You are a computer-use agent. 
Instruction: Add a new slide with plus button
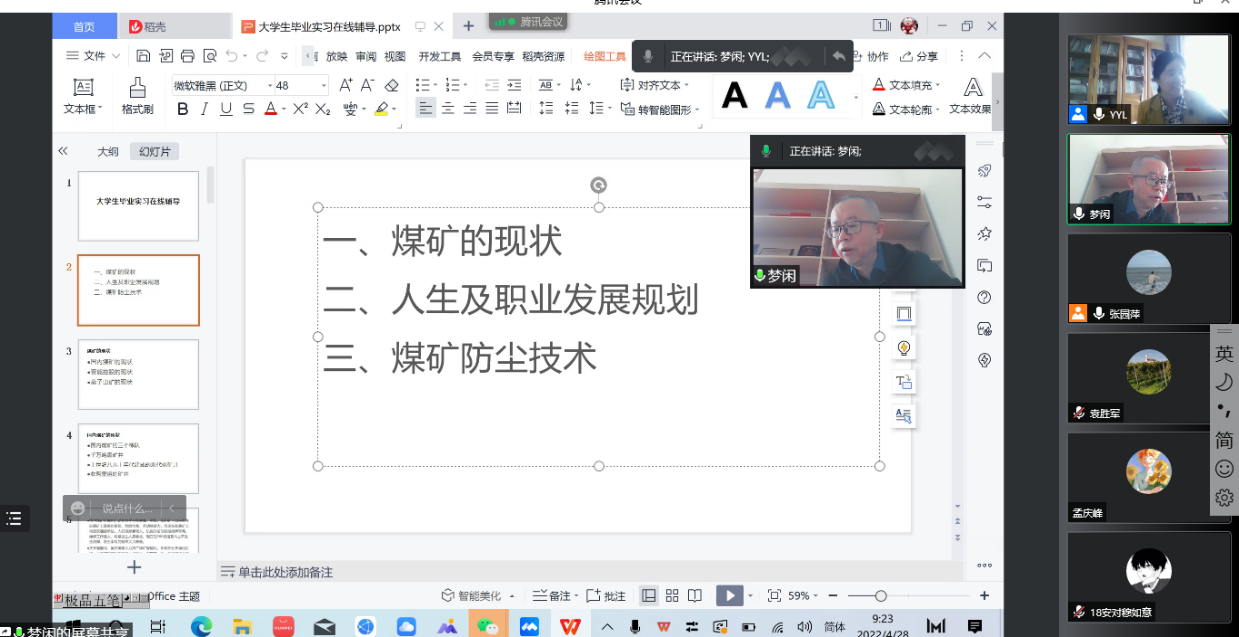(134, 567)
